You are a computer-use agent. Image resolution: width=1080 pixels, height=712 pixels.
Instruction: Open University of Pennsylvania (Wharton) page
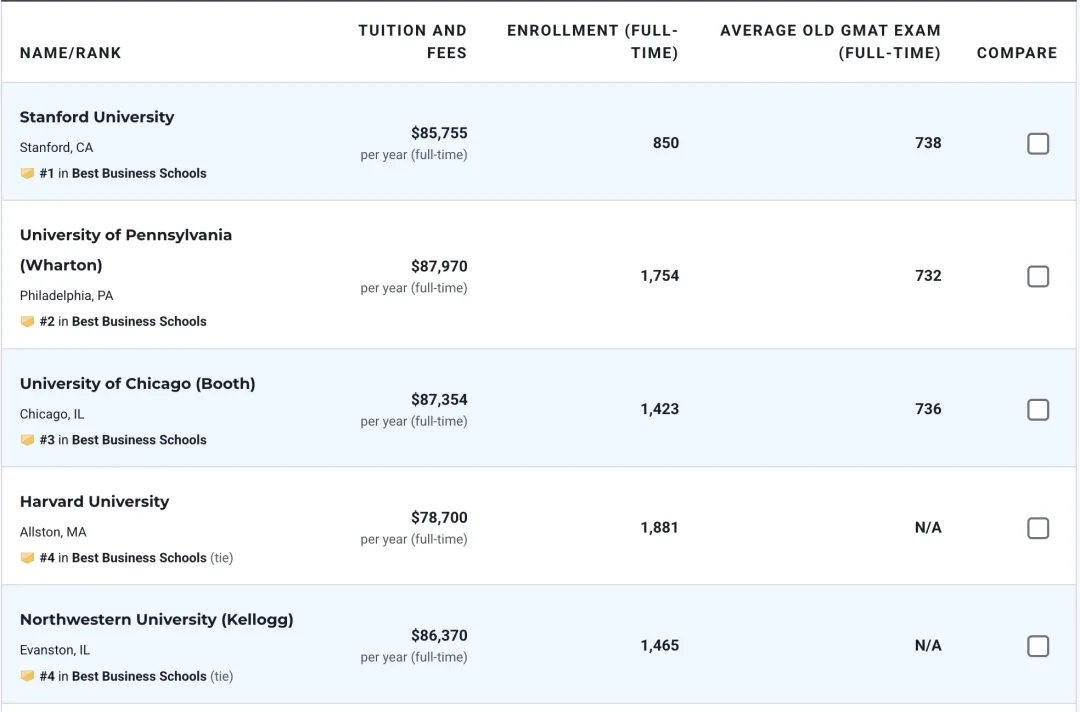click(126, 235)
